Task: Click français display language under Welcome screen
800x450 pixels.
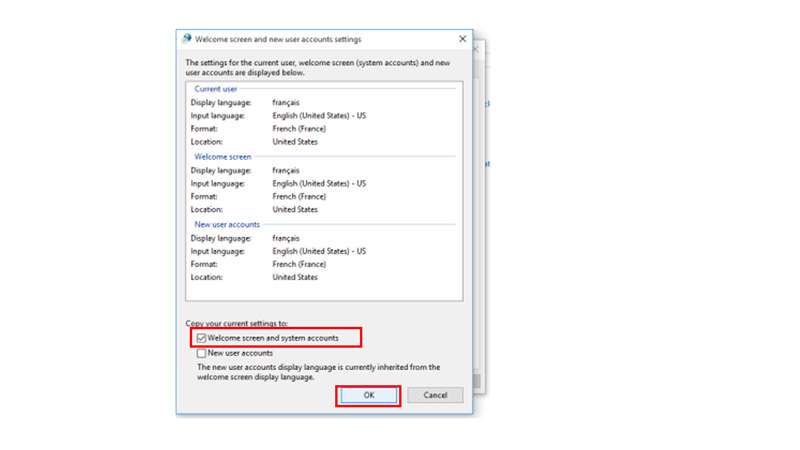Action: (x=286, y=170)
